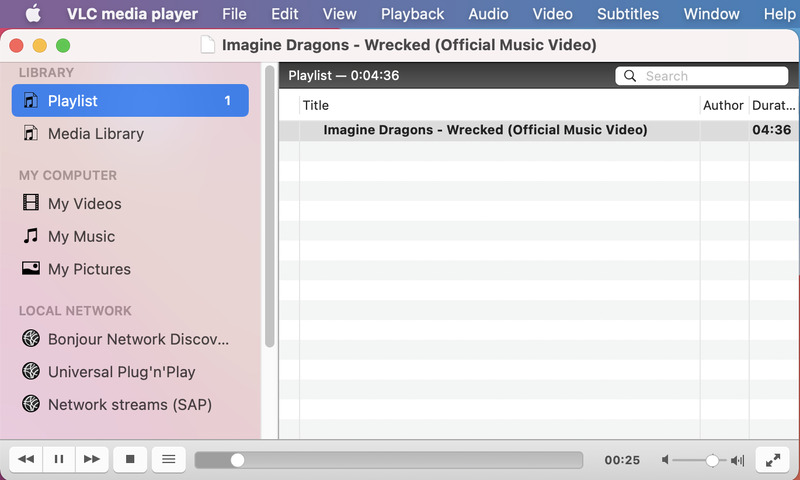Select the Imagine Dragons - Wrecked playlist row

[539, 130]
